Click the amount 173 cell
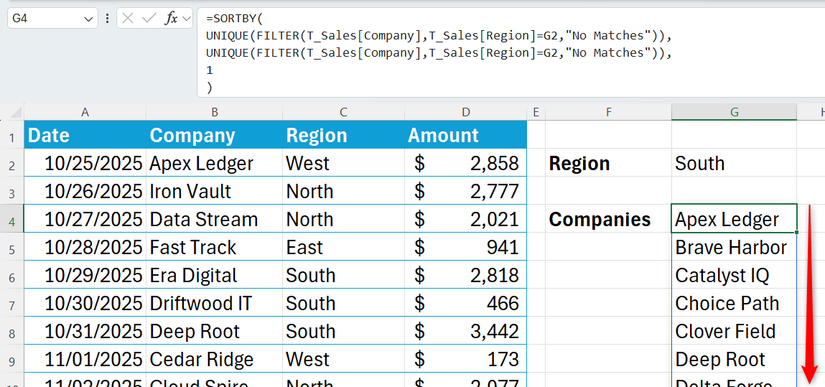 (x=466, y=359)
